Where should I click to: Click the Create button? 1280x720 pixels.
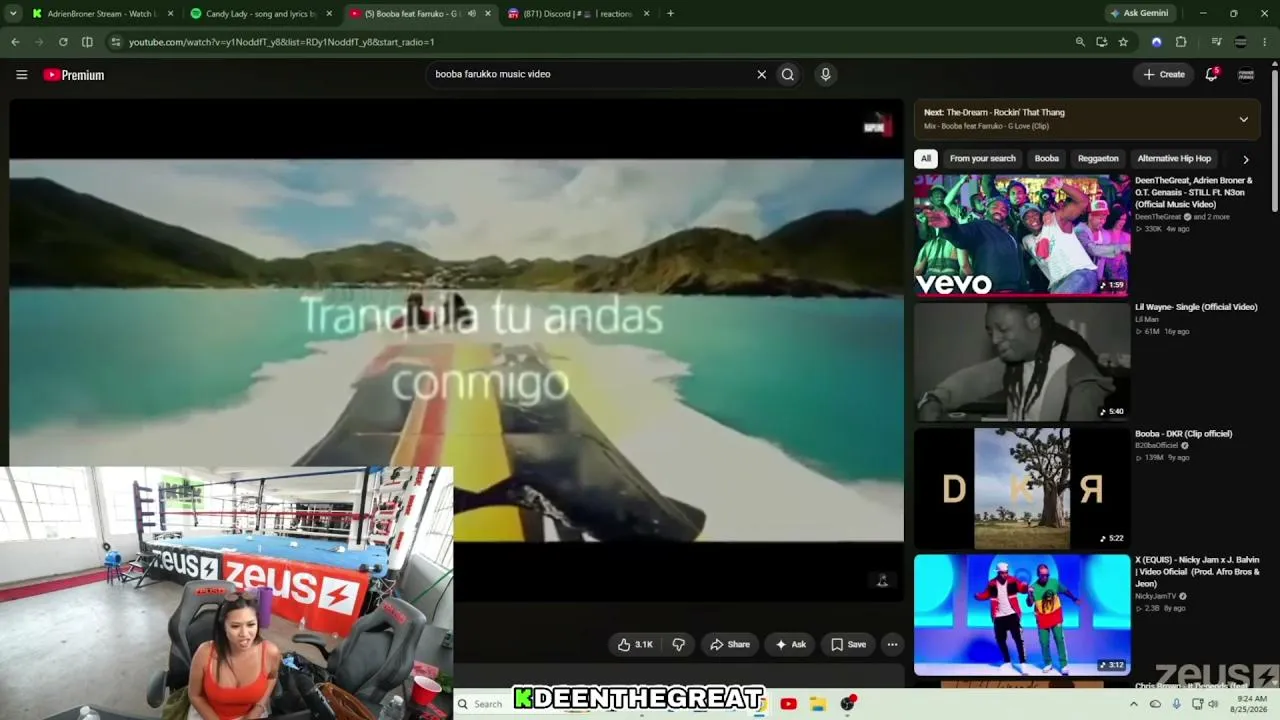coord(1164,74)
